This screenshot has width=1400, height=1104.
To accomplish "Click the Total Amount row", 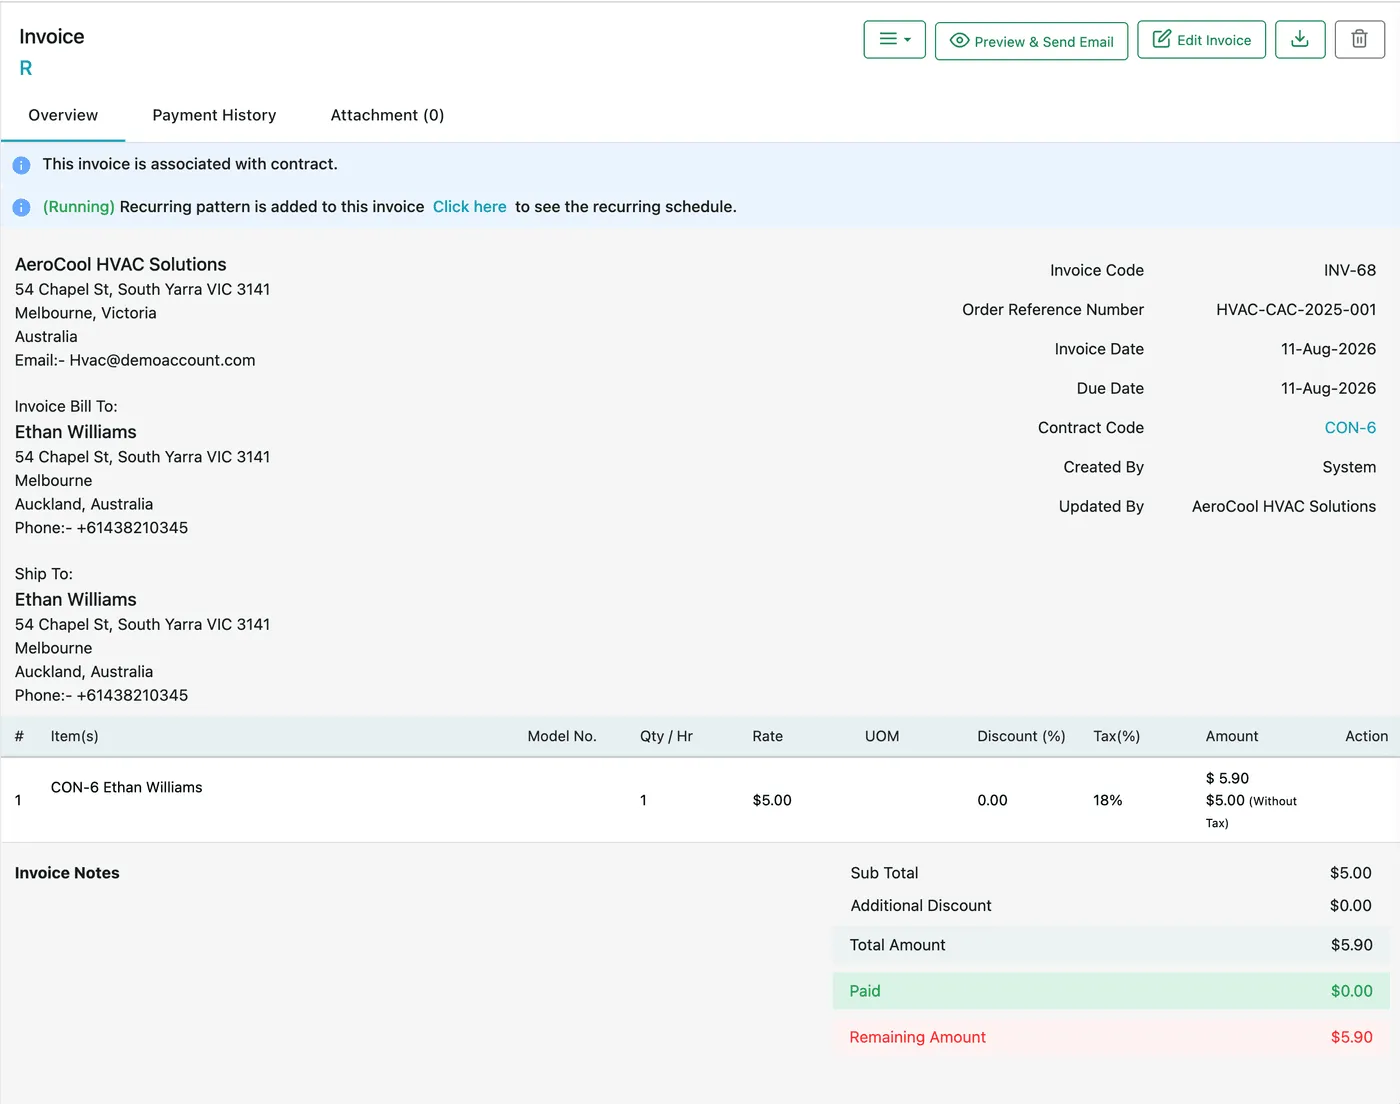I will click(1111, 945).
